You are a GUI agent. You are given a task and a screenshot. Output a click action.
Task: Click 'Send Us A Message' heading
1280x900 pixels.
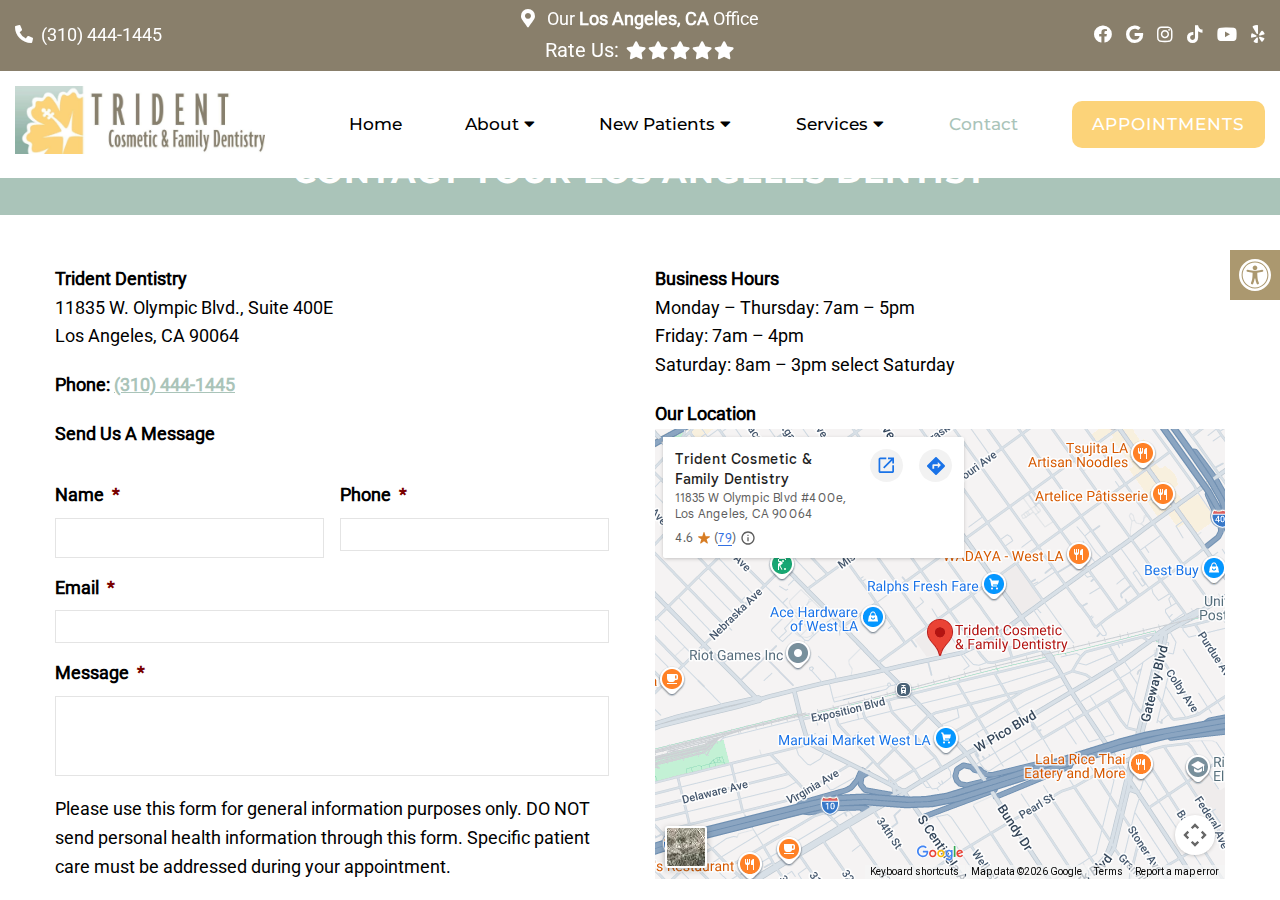[x=135, y=434]
